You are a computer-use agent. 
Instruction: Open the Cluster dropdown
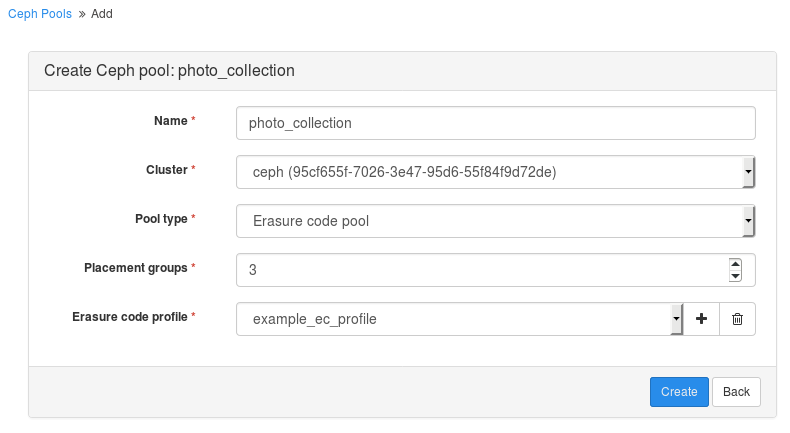[495, 172]
